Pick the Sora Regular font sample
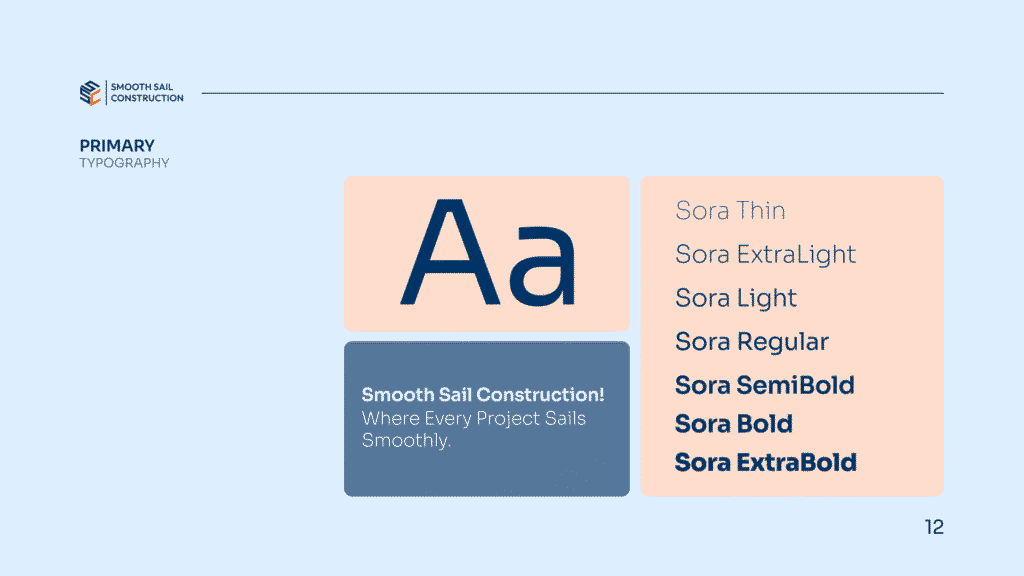The image size is (1024, 576). pos(752,342)
